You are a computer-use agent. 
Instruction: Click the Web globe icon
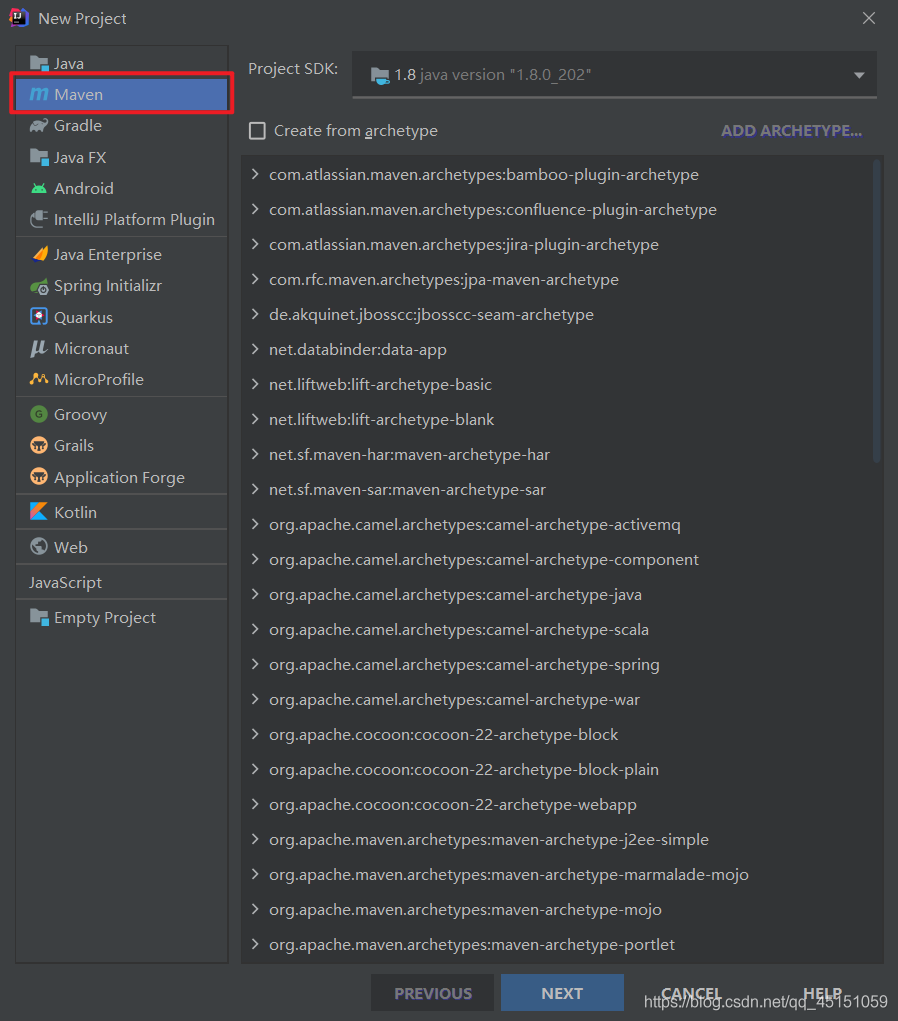point(39,547)
